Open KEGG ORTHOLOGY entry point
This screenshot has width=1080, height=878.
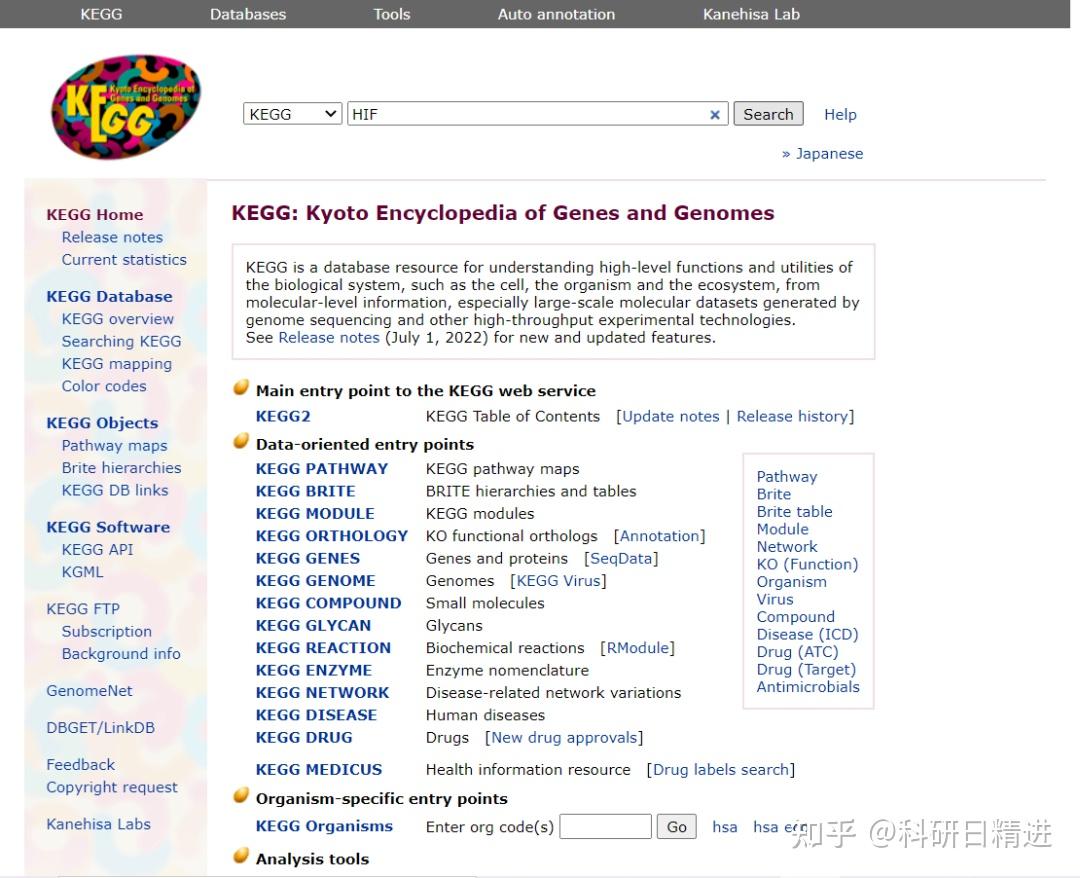(332, 536)
